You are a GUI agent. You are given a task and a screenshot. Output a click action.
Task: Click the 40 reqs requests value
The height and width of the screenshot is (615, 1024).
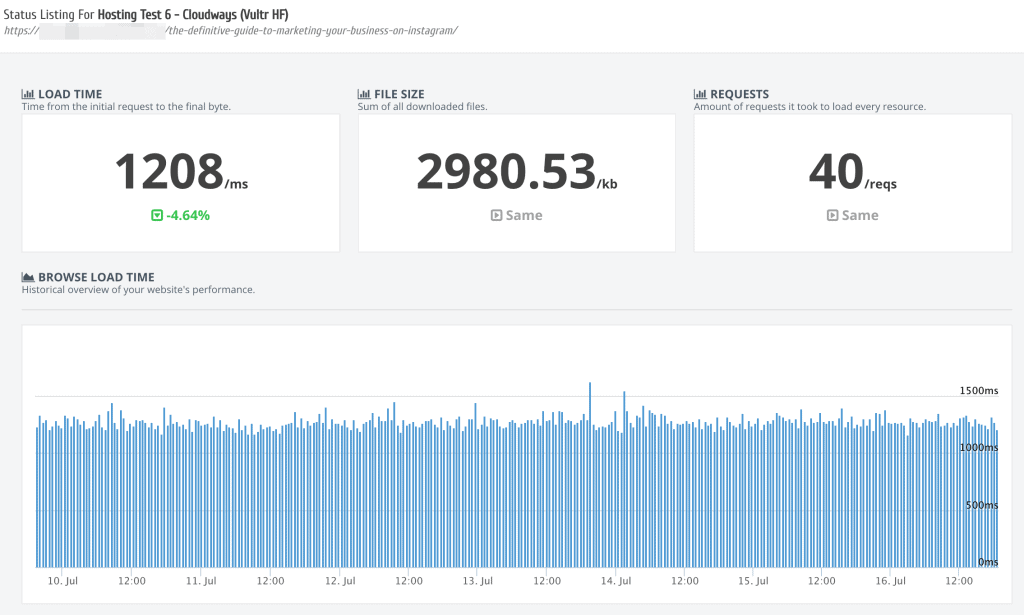(836, 171)
